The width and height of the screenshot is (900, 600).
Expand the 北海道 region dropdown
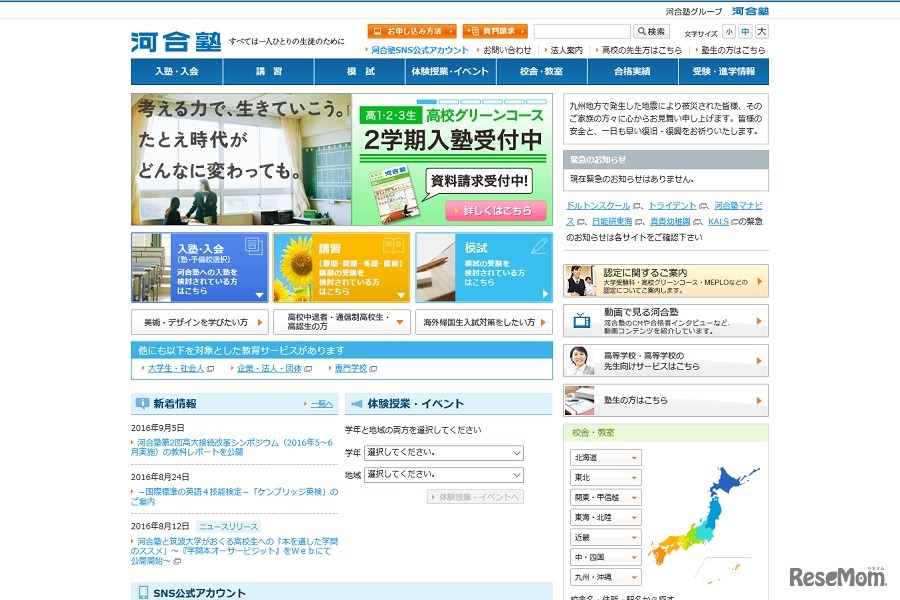[x=606, y=458]
